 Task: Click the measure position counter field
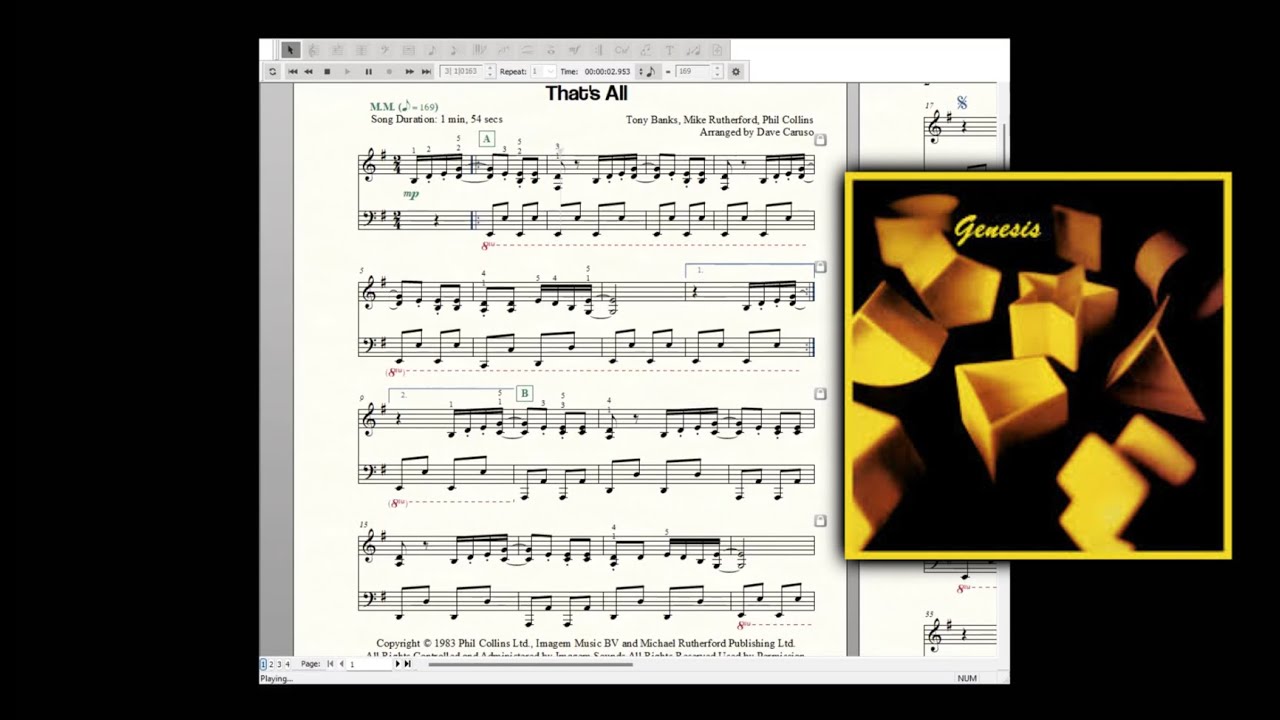pyautogui.click(x=461, y=71)
